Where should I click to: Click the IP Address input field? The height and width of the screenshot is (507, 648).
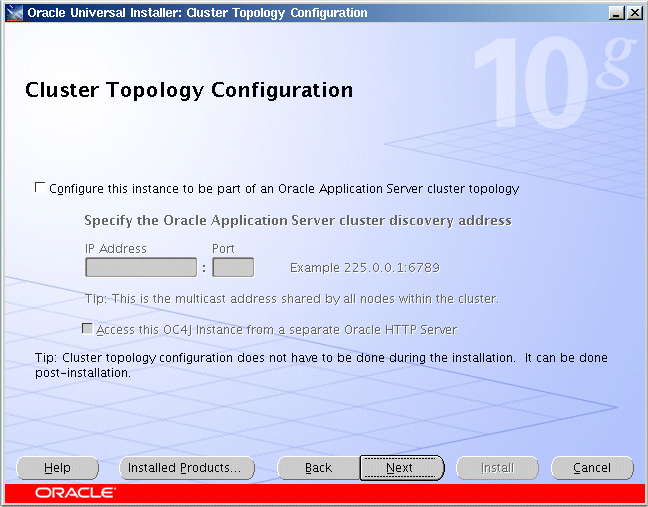[141, 267]
